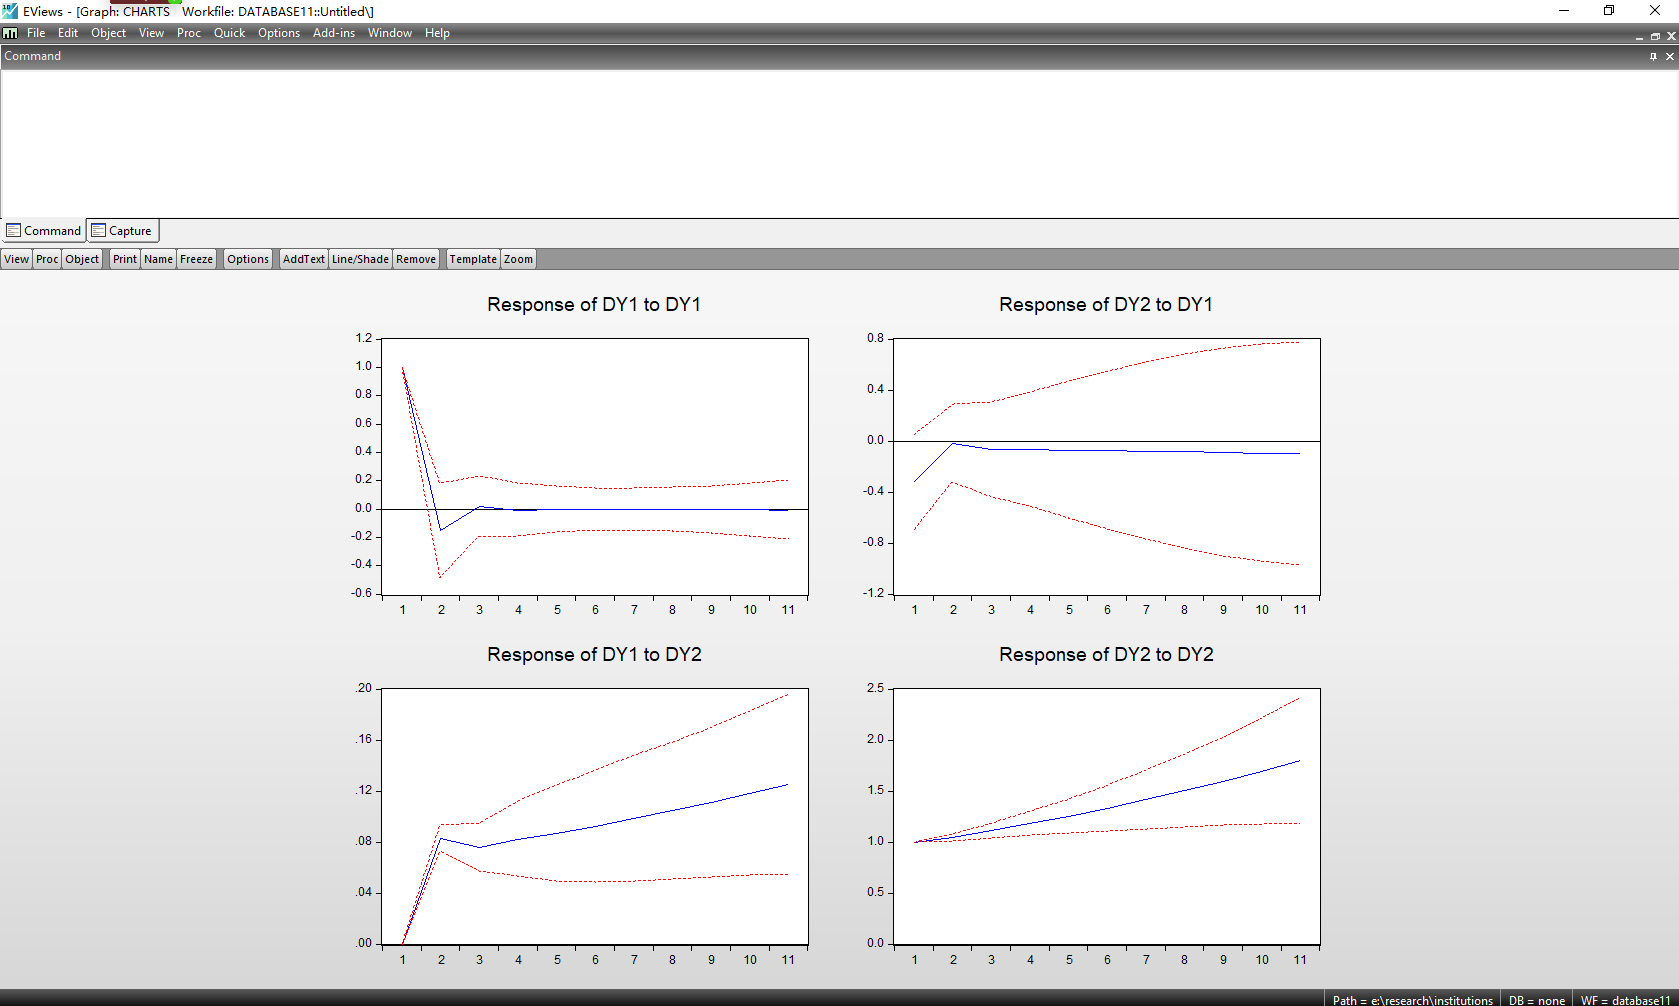
Task: Open the File menu
Action: pyautogui.click(x=36, y=33)
